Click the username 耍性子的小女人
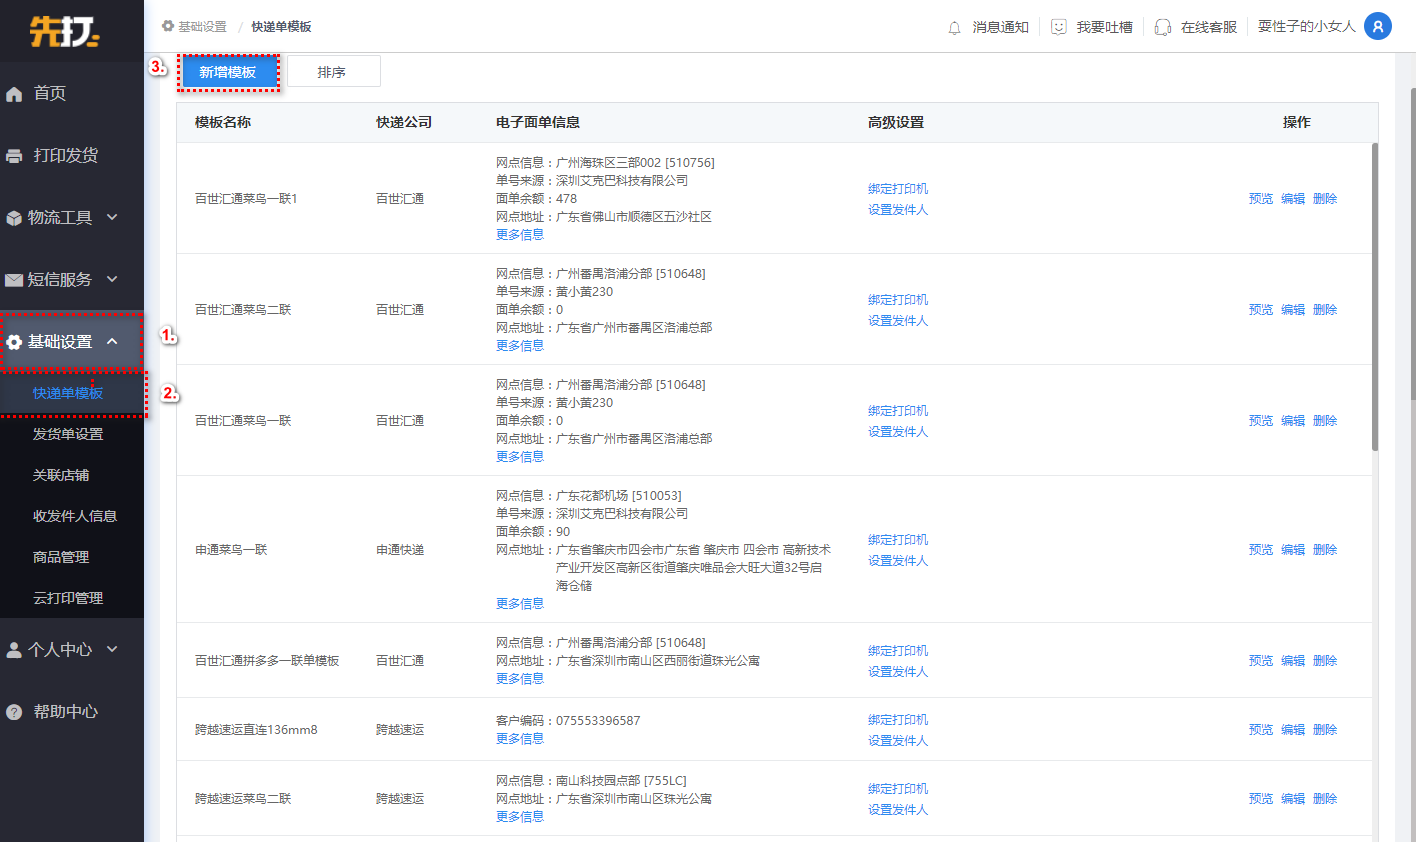 click(1306, 26)
